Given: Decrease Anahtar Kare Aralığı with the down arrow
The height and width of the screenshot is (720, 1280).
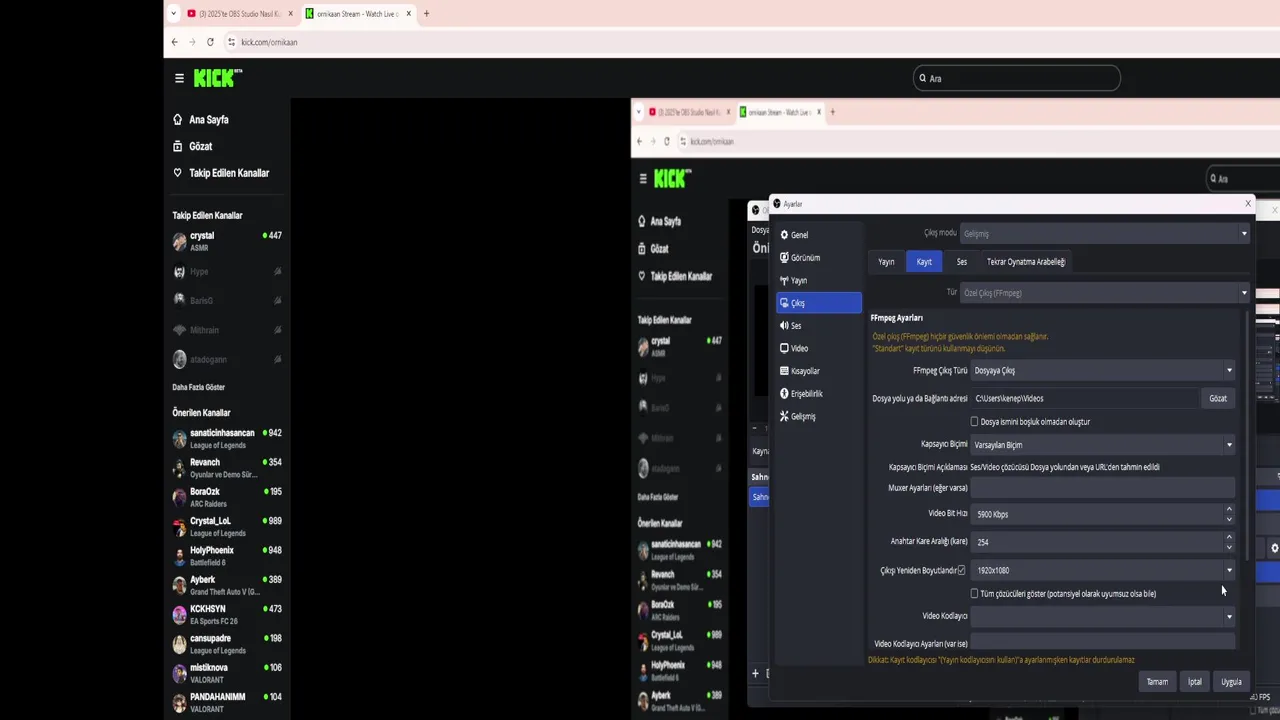Looking at the screenshot, I should pyautogui.click(x=1229, y=547).
